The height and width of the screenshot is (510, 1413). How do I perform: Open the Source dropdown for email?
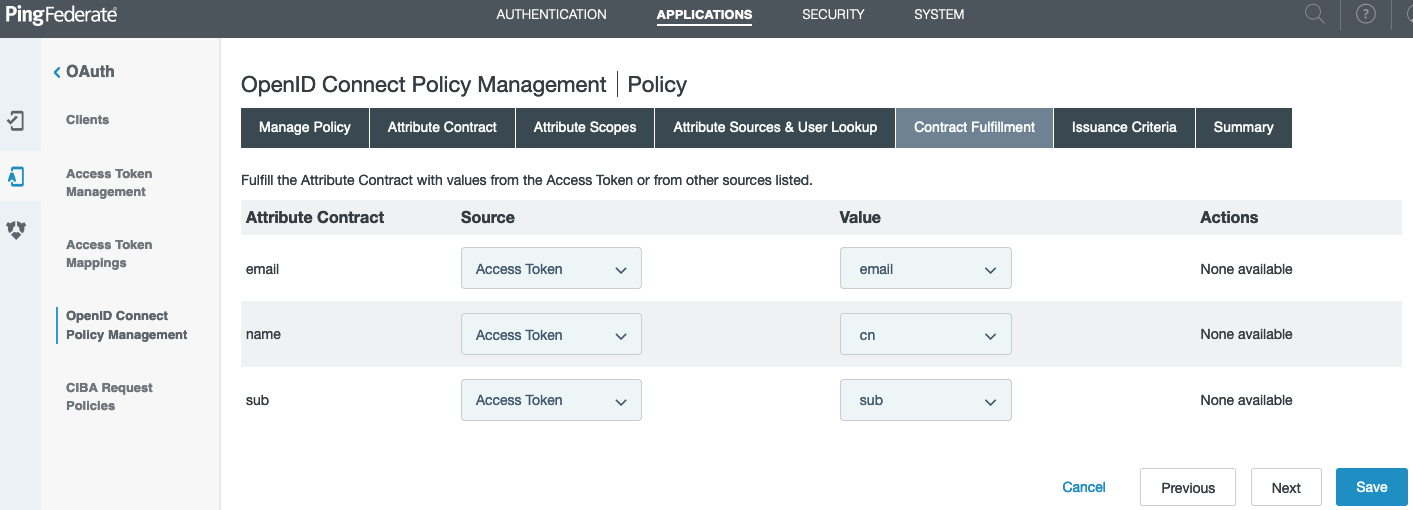[x=551, y=269]
